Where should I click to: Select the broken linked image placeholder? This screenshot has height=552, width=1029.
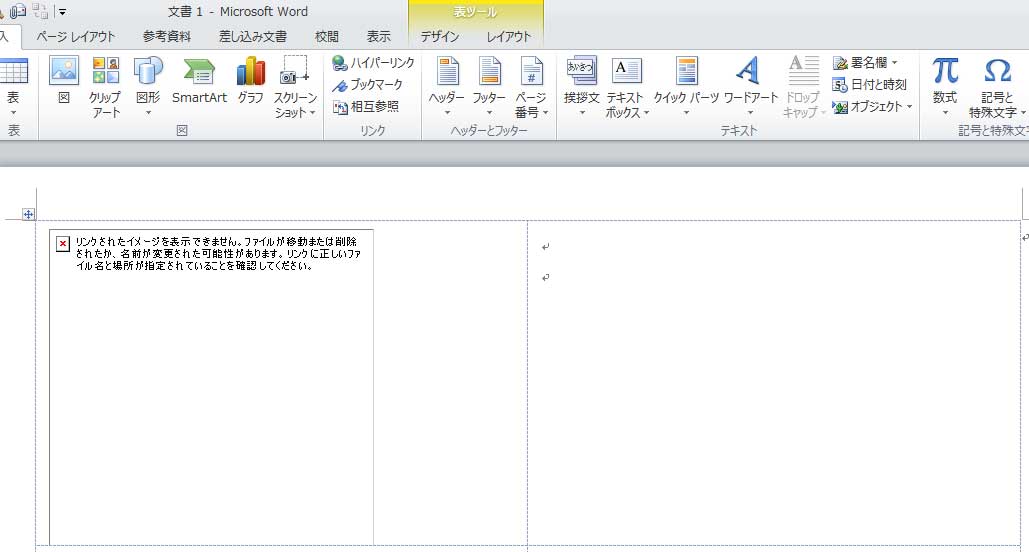(x=211, y=386)
